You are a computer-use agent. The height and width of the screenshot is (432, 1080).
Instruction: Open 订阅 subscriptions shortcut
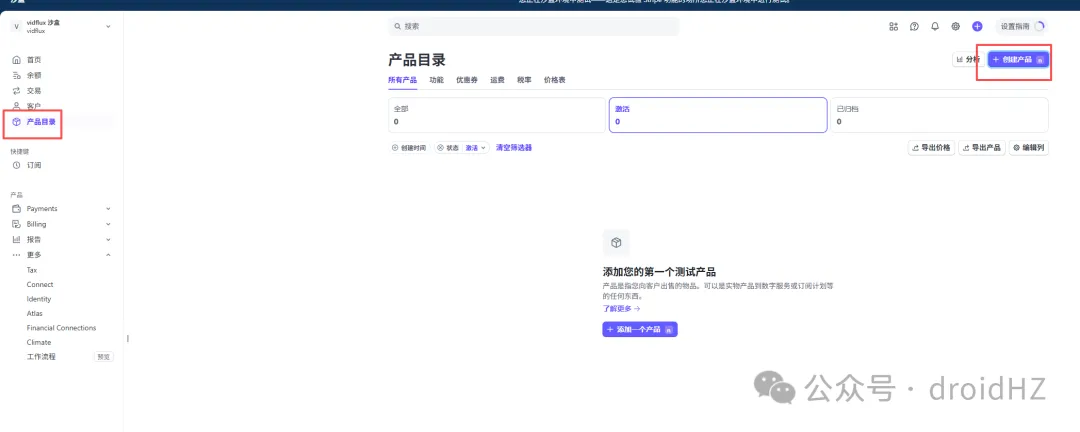[34, 165]
